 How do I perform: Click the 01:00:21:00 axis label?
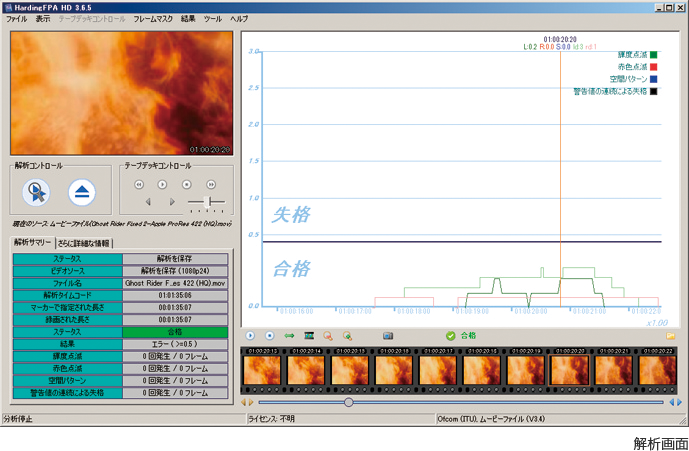[x=590, y=312]
